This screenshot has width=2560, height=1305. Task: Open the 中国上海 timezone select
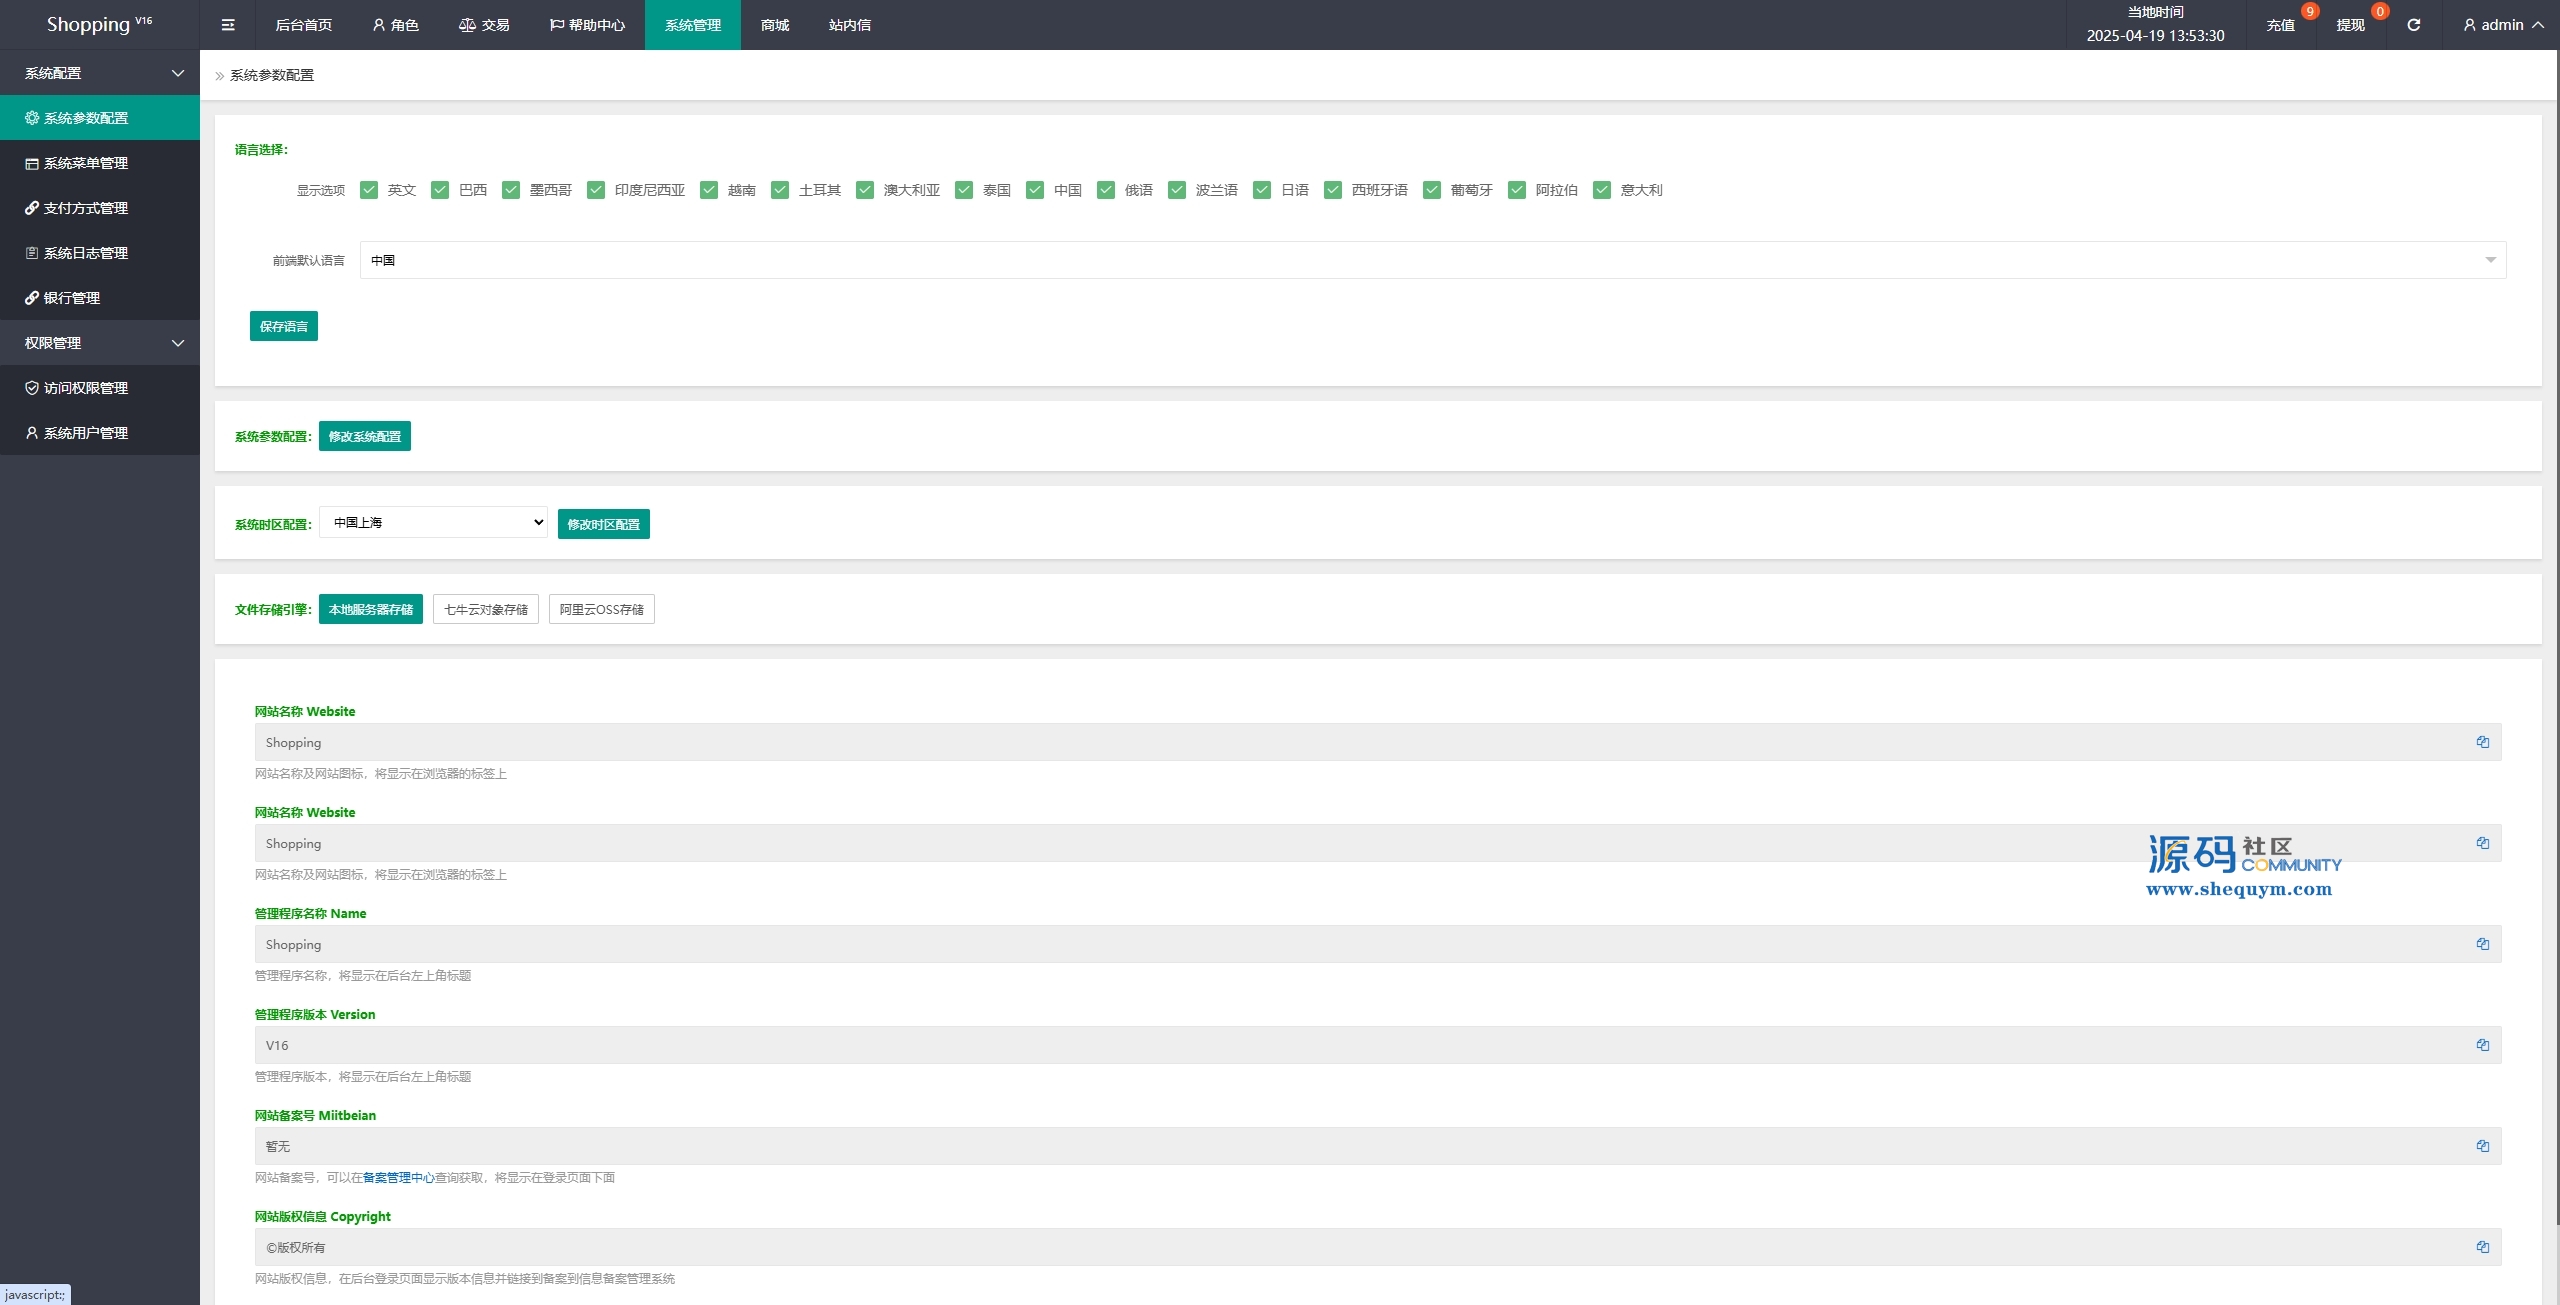point(433,522)
